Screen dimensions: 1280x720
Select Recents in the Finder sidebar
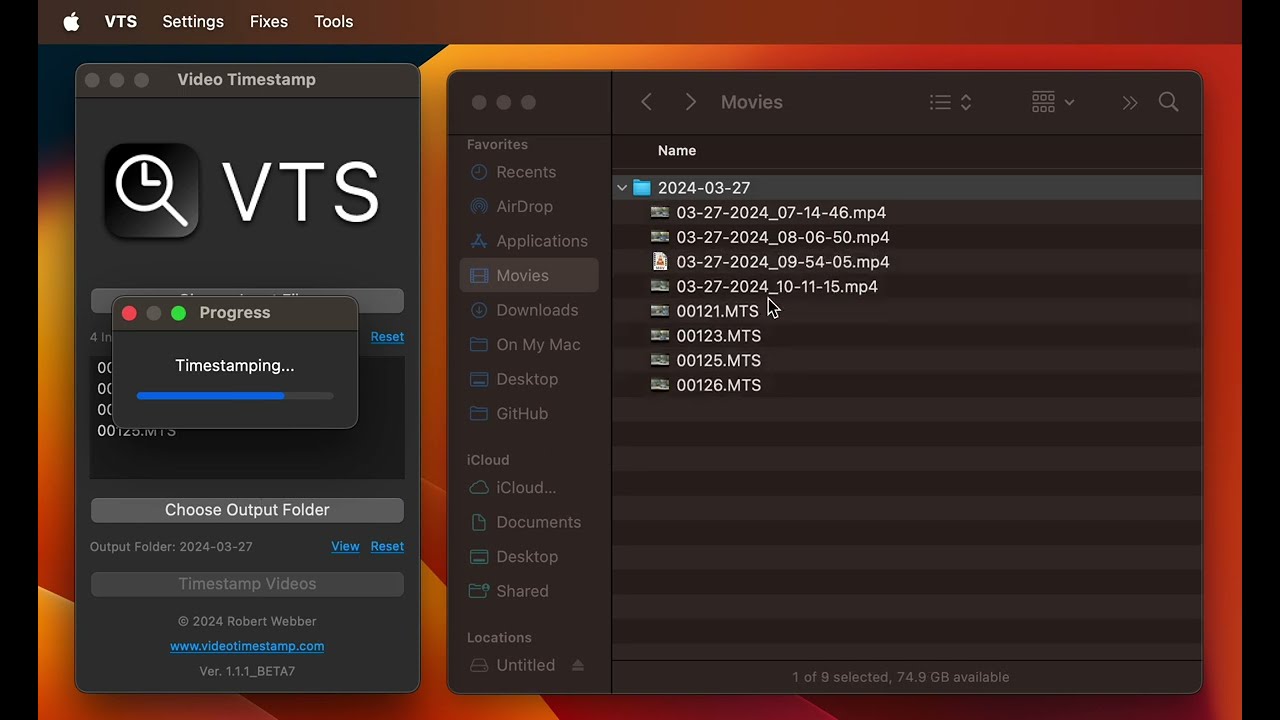point(526,171)
